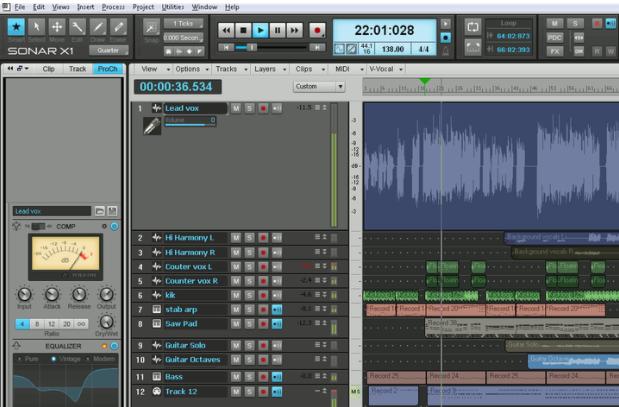The width and height of the screenshot is (619, 407).
Task: Select the Saw Pad track name
Action: click(181, 323)
